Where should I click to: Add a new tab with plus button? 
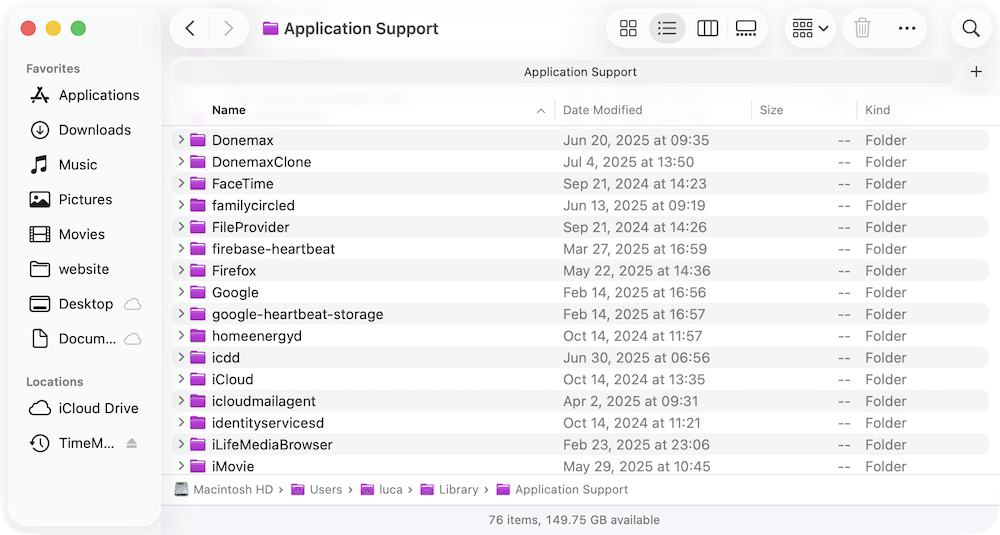coord(976,71)
